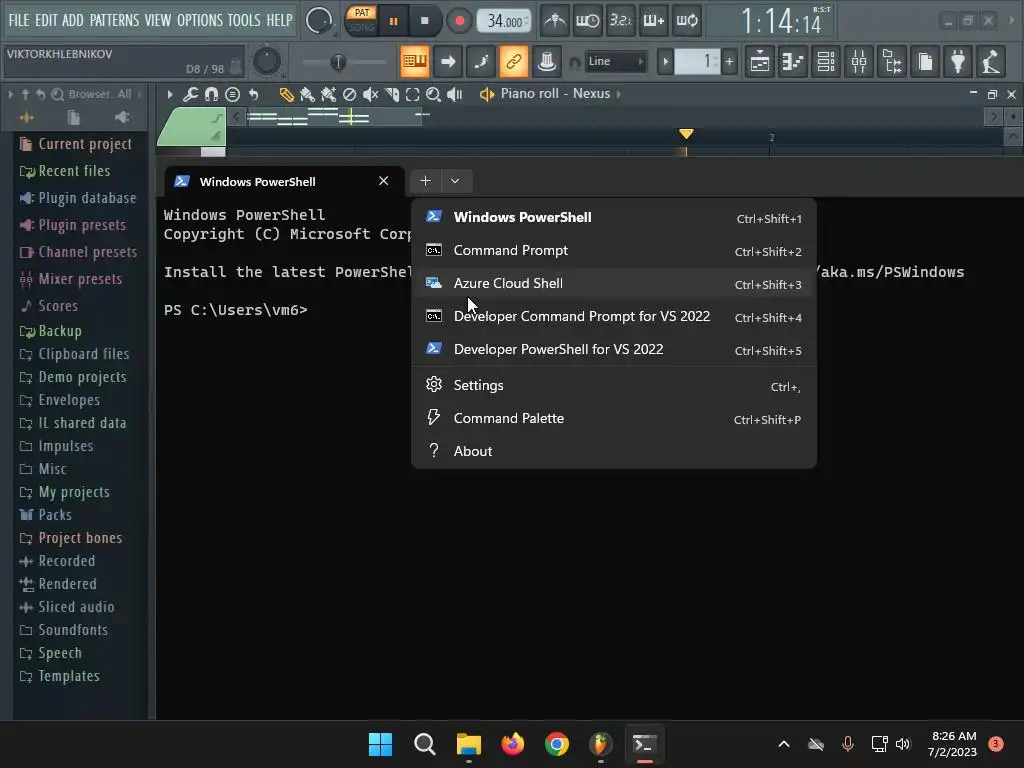Select Command Prompt from terminal menu
1024x768 pixels.
(614, 251)
